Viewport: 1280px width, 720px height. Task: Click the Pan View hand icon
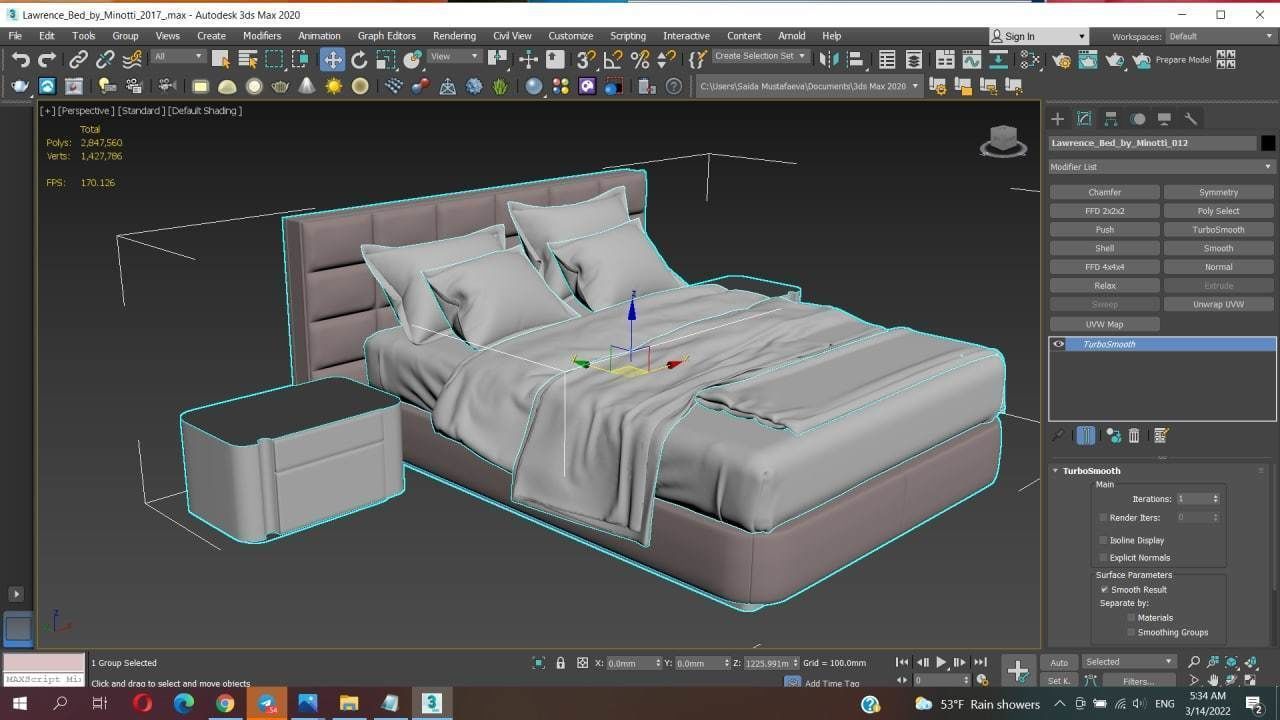pyautogui.click(x=1212, y=680)
